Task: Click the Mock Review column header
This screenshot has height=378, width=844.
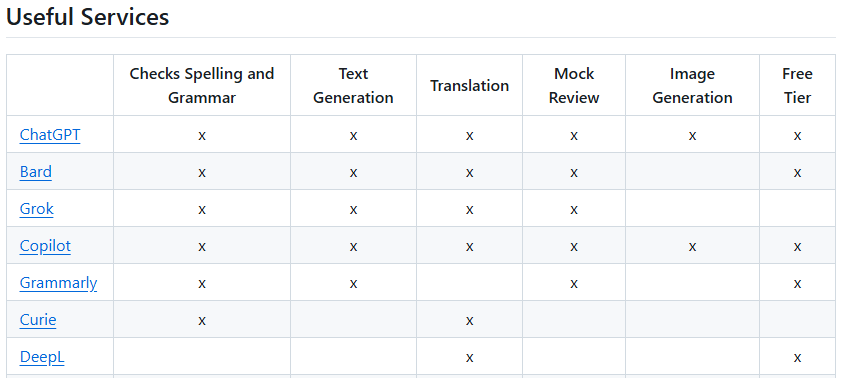Action: (574, 86)
